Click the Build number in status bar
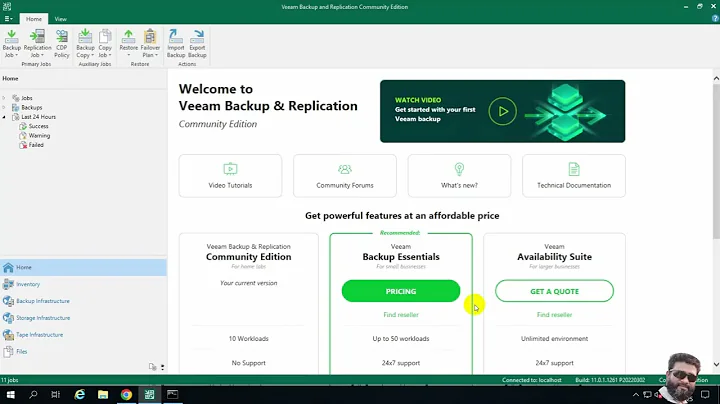The image size is (720, 404). click(x=610, y=380)
